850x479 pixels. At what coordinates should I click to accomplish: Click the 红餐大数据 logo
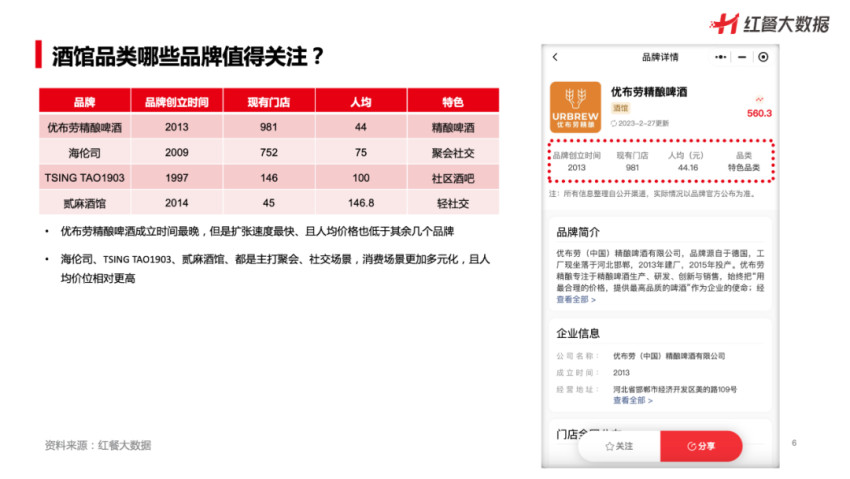tap(770, 24)
